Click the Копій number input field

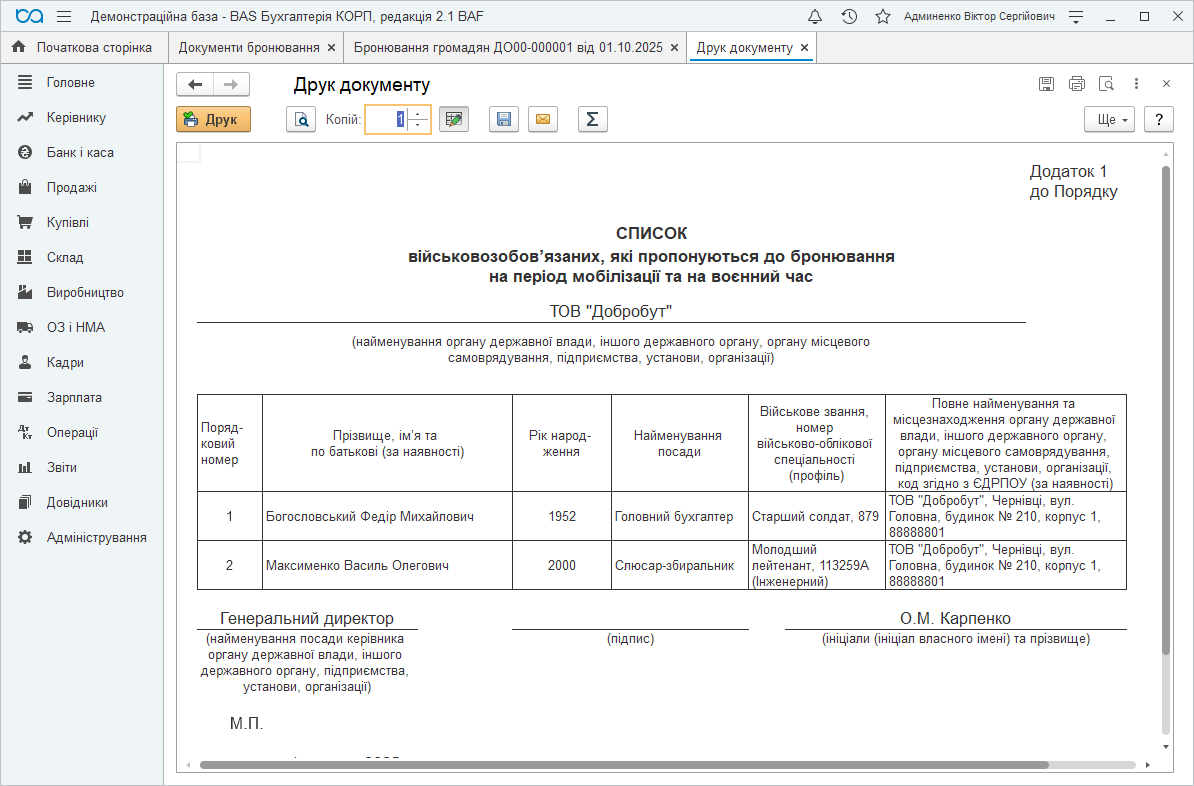(388, 120)
